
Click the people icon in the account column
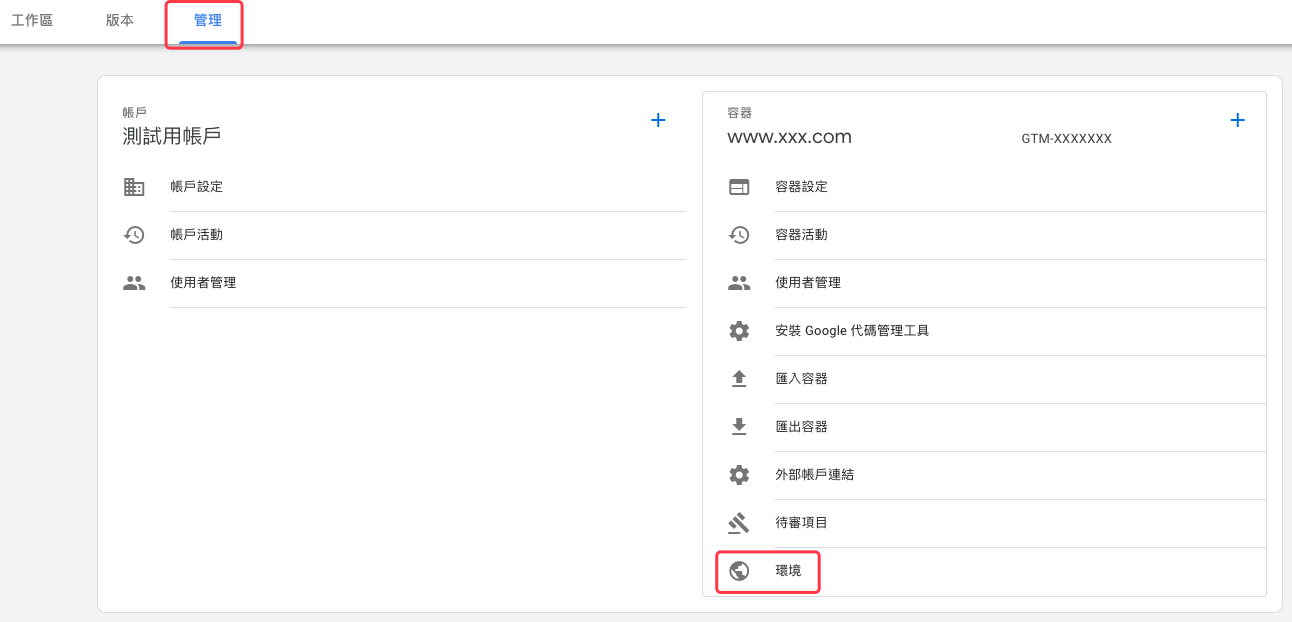coord(134,283)
